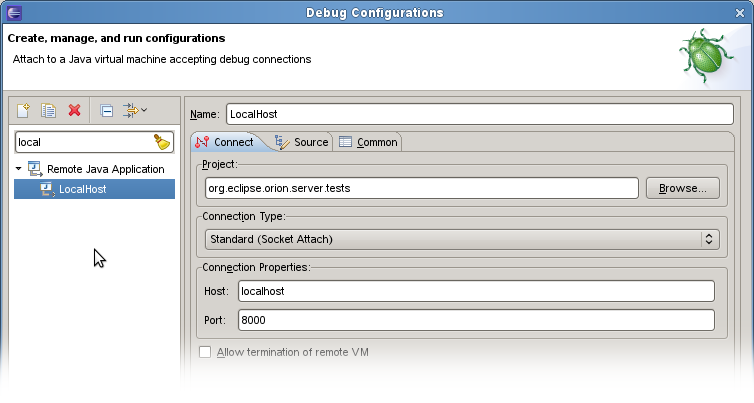Click the New launch configuration icon
The height and width of the screenshot is (403, 754).
click(23, 111)
